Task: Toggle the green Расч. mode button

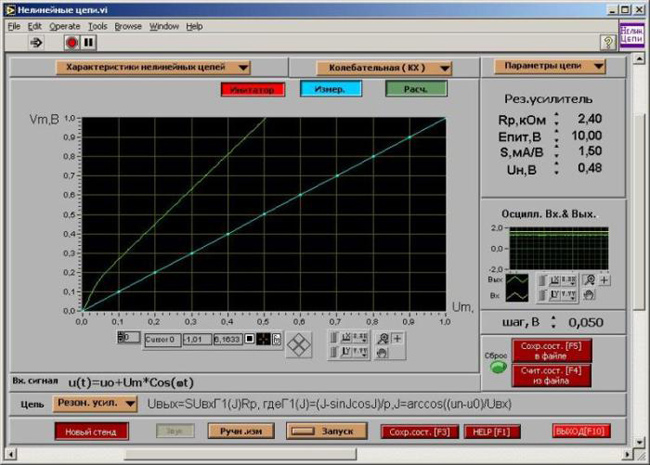Action: coord(416,89)
